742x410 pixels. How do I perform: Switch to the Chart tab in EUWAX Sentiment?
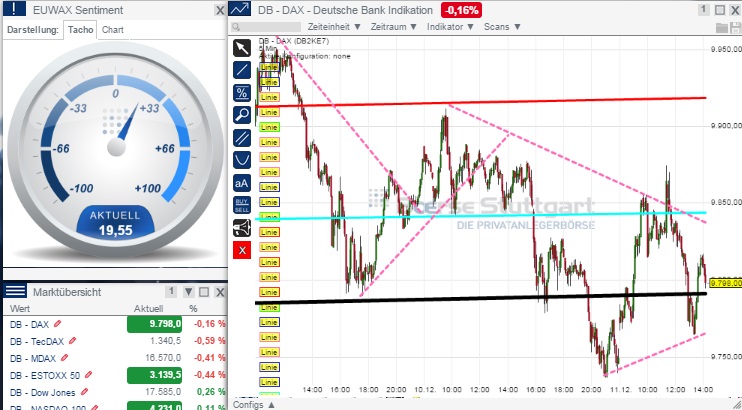(113, 30)
